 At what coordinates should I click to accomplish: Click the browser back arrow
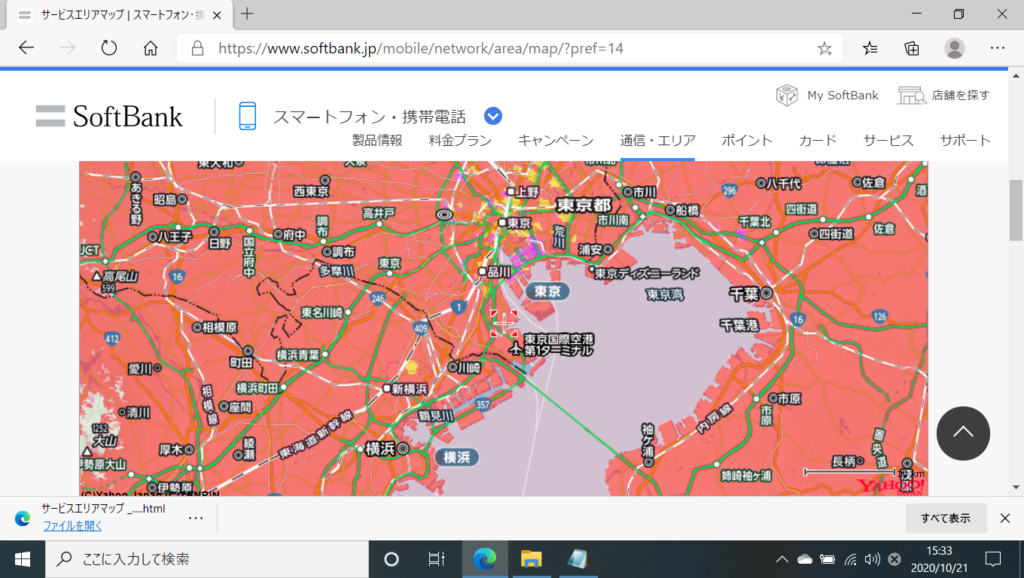(26, 48)
